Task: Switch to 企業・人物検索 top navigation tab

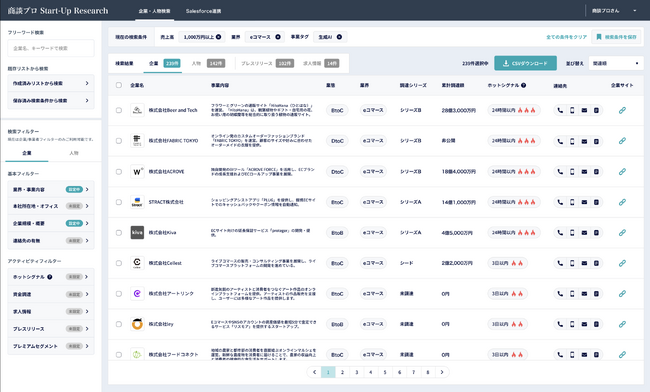Action: (x=155, y=11)
